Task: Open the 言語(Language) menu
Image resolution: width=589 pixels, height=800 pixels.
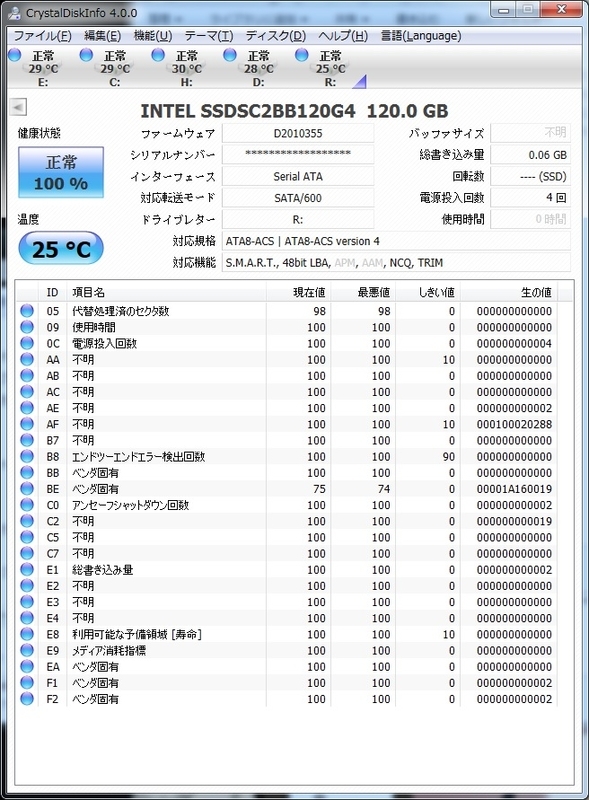Action: pos(421,36)
